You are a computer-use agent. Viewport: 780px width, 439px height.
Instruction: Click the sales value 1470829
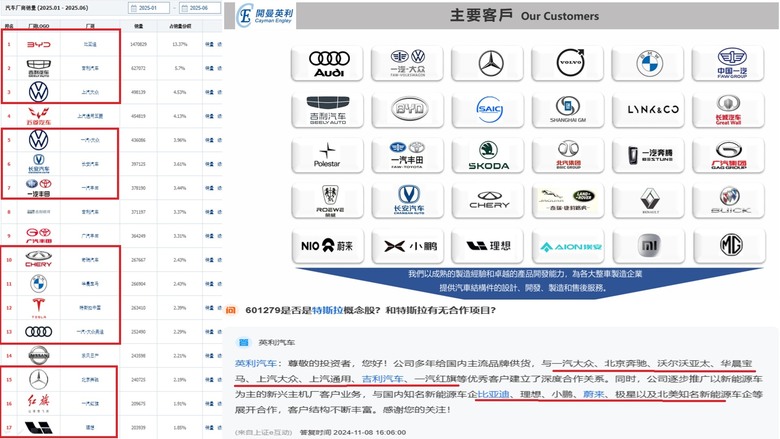[138, 44]
